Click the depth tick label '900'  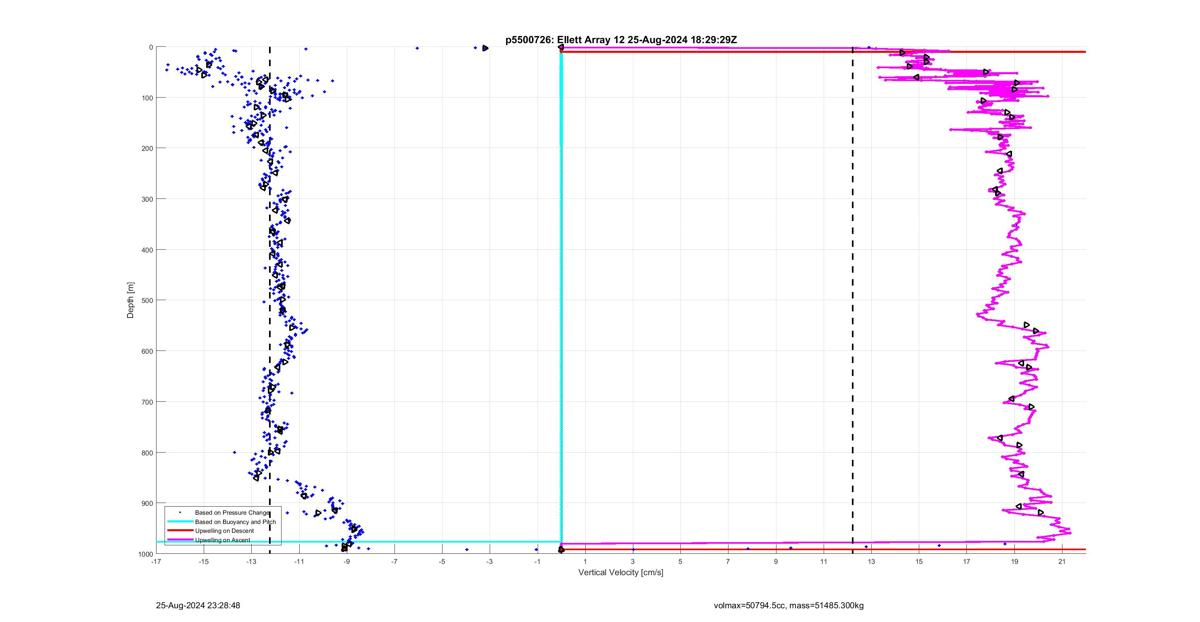click(146, 503)
